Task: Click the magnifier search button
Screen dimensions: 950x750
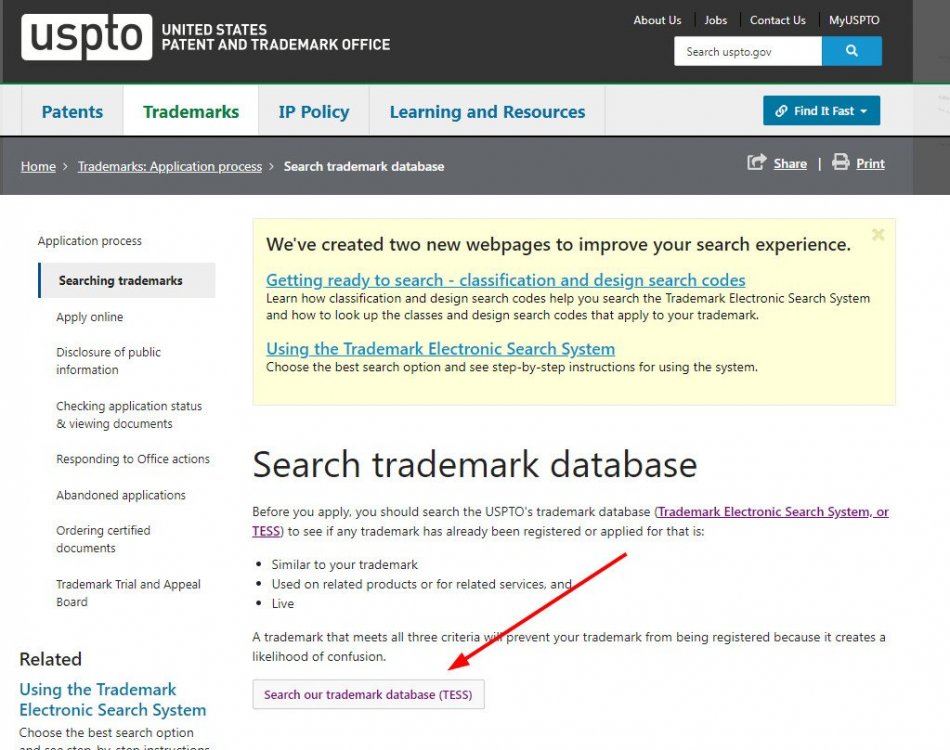Action: [851, 51]
